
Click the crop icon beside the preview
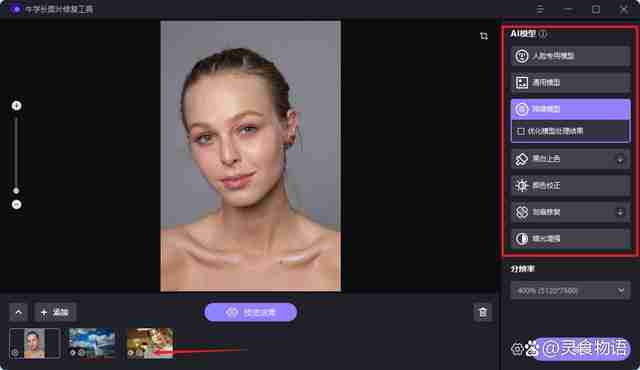[x=484, y=36]
